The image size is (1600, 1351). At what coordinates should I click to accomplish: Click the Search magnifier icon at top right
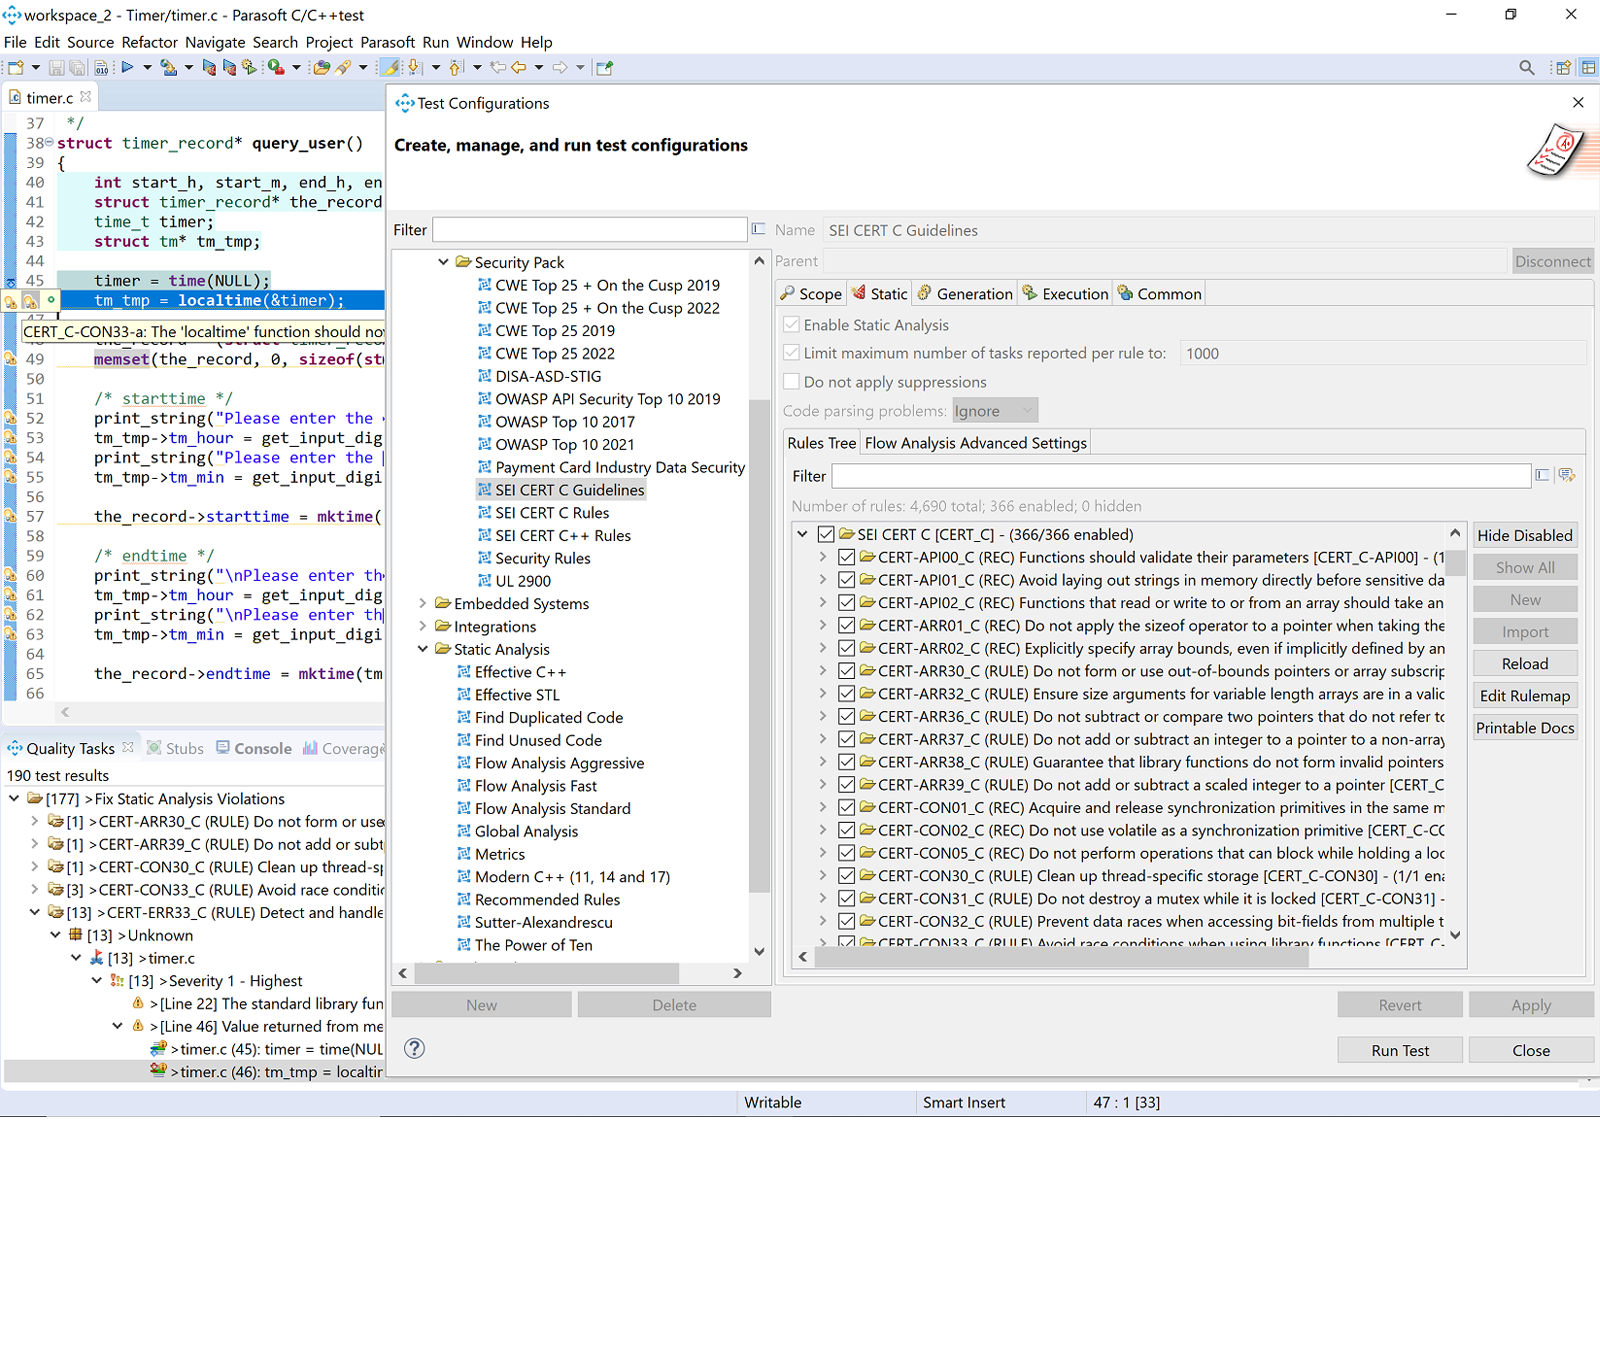coord(1526,67)
